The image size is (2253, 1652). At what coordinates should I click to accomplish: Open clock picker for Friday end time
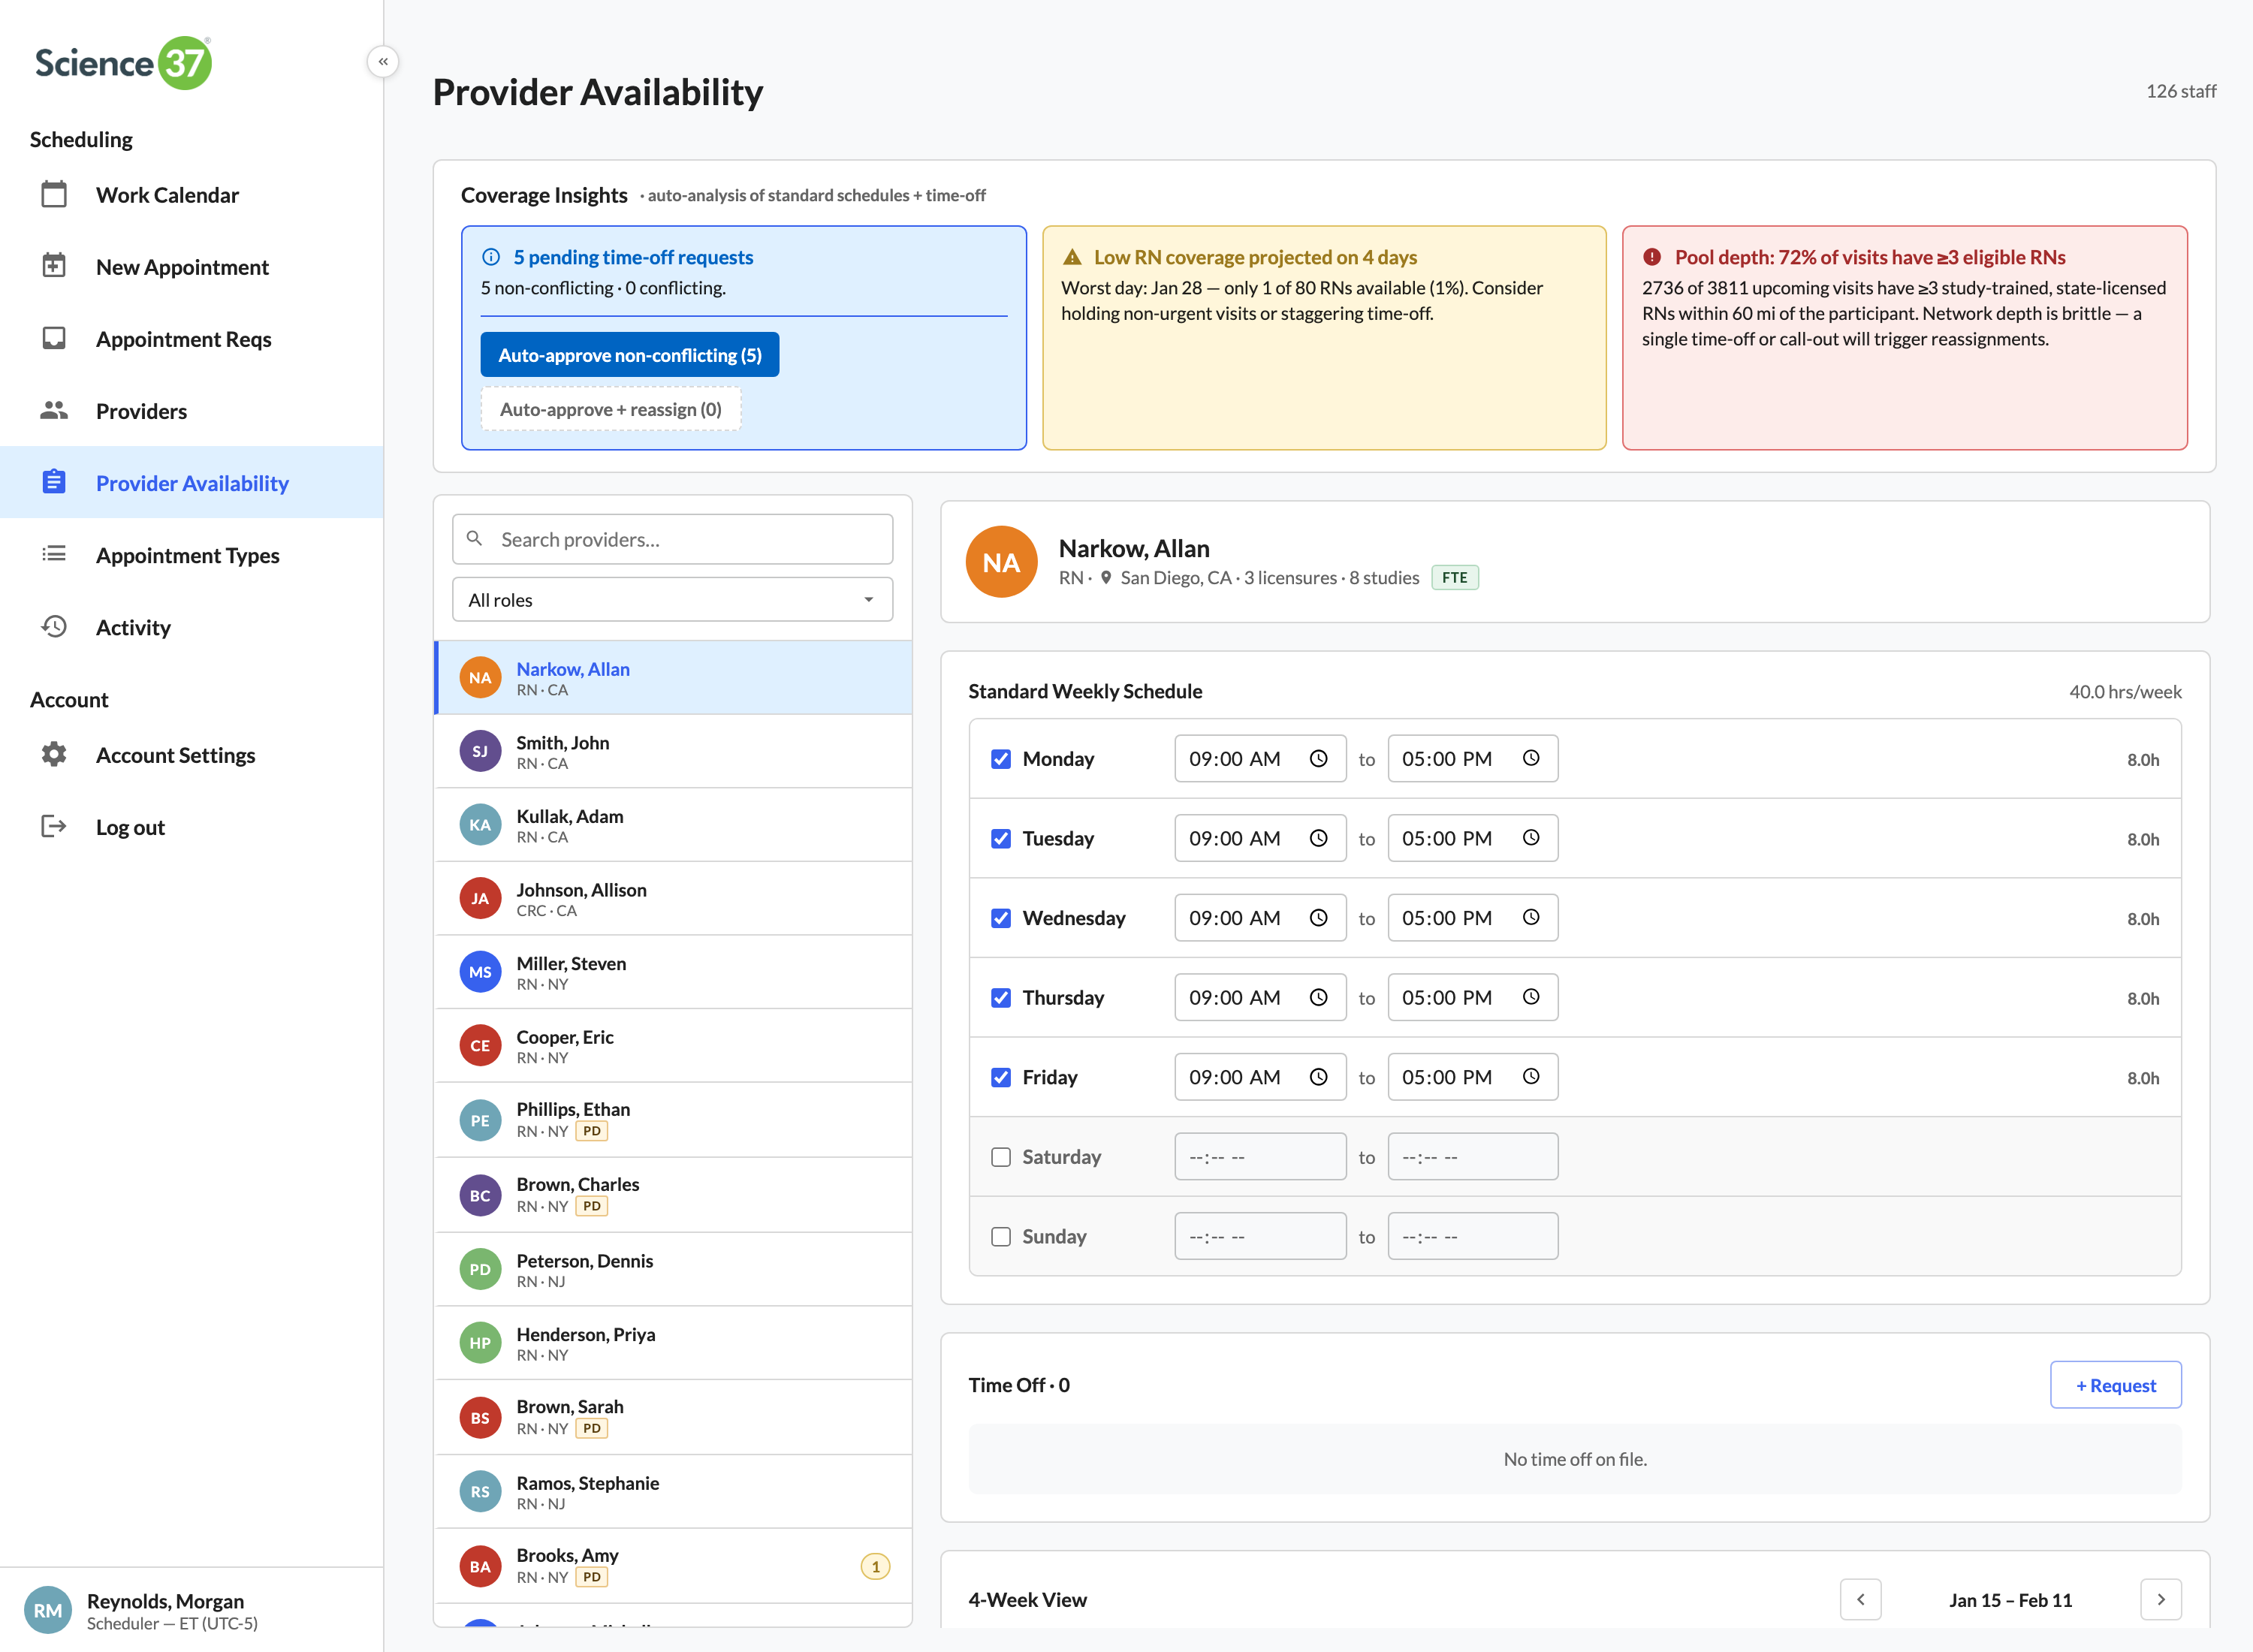point(1531,1077)
